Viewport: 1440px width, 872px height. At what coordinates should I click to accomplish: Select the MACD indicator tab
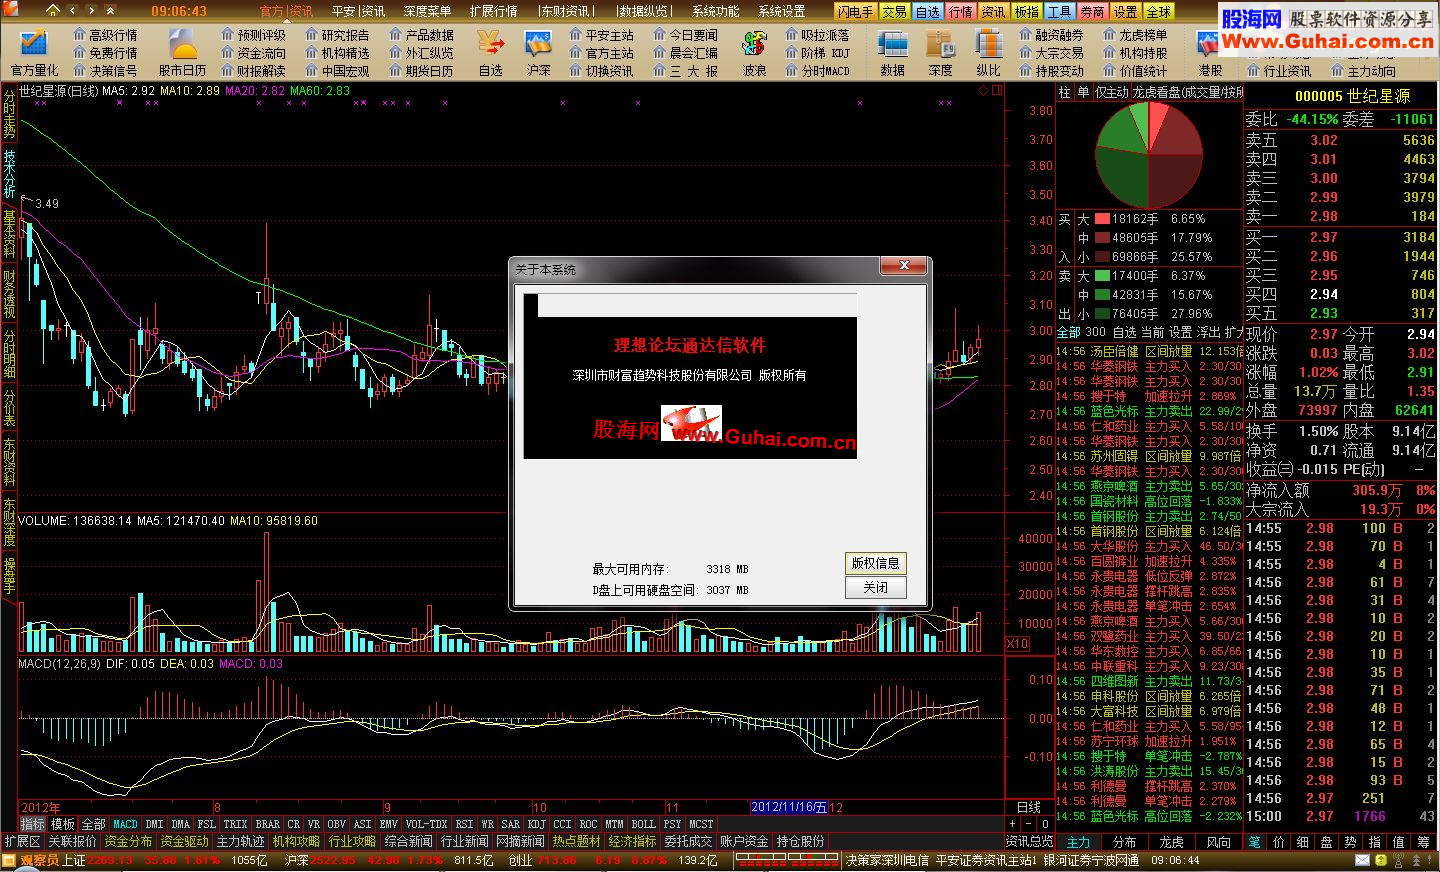(125, 824)
